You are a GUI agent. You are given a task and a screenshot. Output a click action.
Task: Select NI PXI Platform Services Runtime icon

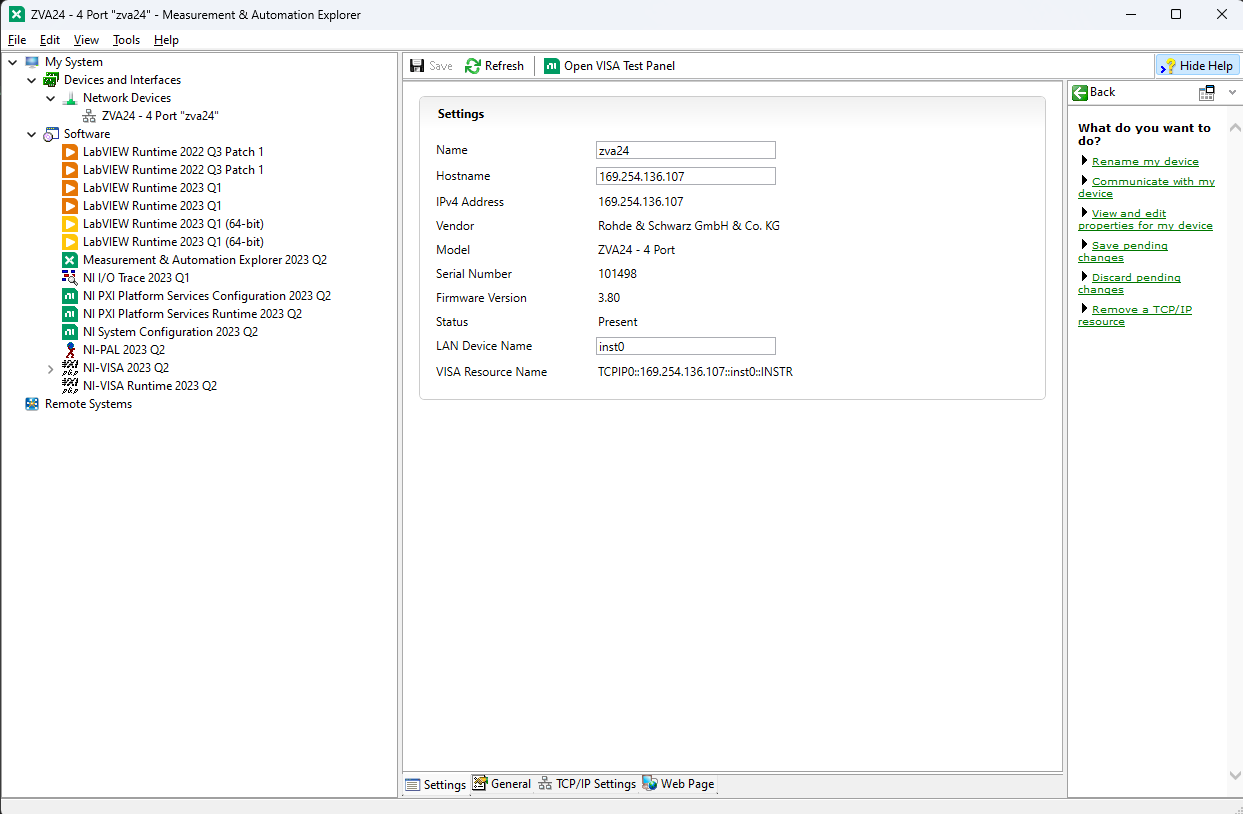[x=70, y=314]
